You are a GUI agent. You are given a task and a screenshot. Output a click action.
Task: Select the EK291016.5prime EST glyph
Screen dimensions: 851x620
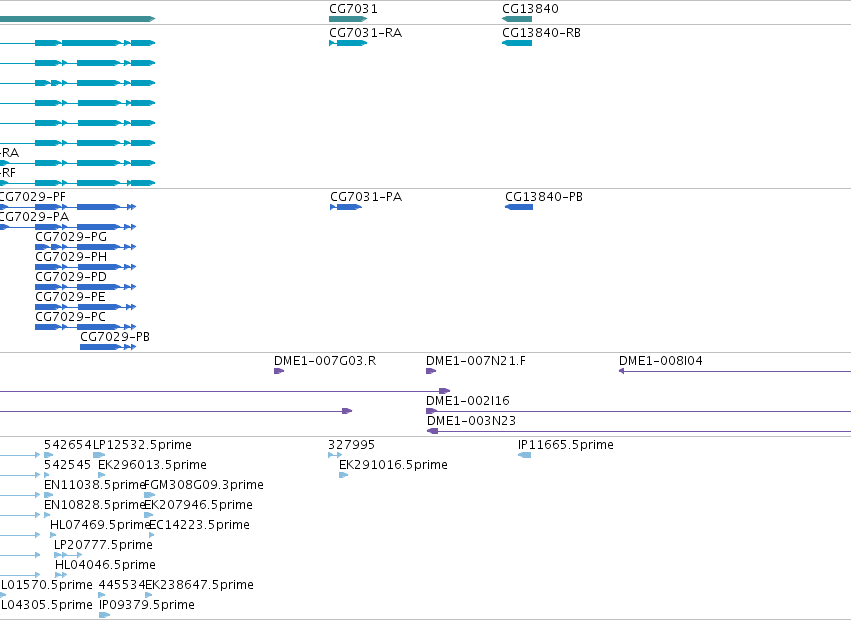coord(344,475)
